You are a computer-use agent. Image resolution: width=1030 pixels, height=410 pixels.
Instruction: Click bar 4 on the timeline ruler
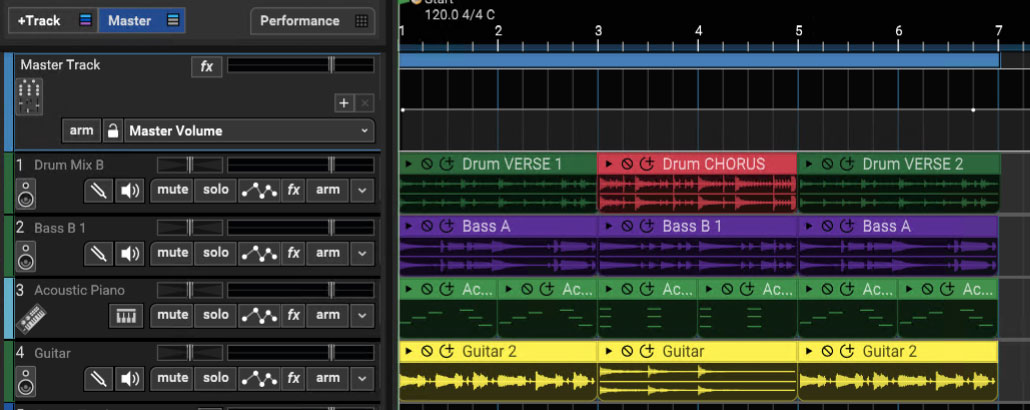(x=698, y=31)
